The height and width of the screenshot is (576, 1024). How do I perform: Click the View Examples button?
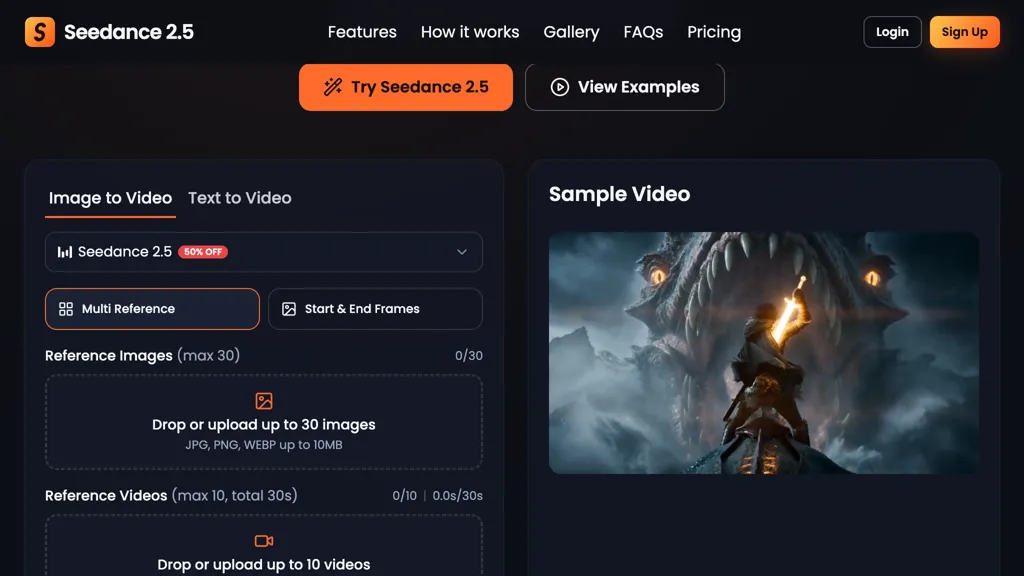624,87
